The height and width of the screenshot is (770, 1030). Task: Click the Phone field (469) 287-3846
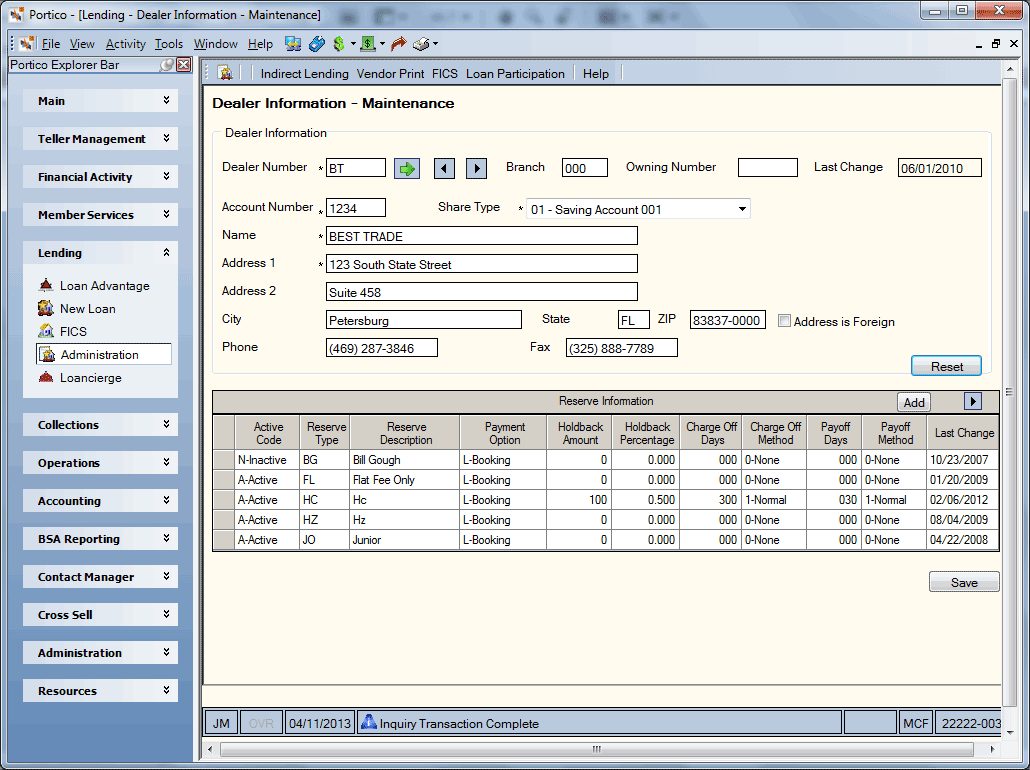[382, 348]
